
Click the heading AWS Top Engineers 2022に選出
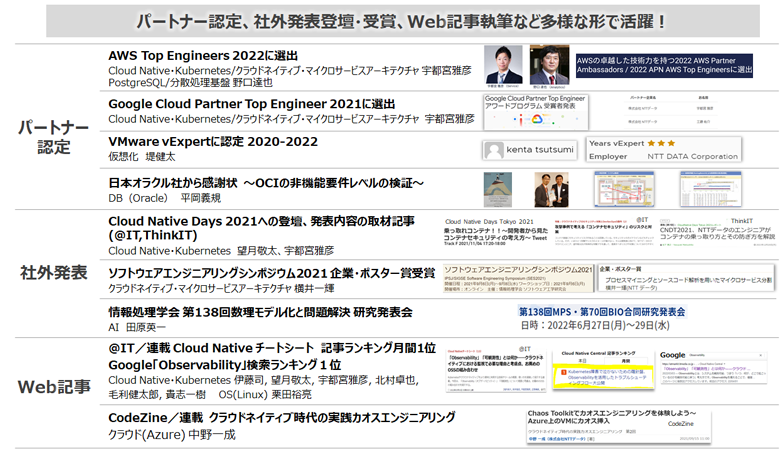tap(203, 55)
